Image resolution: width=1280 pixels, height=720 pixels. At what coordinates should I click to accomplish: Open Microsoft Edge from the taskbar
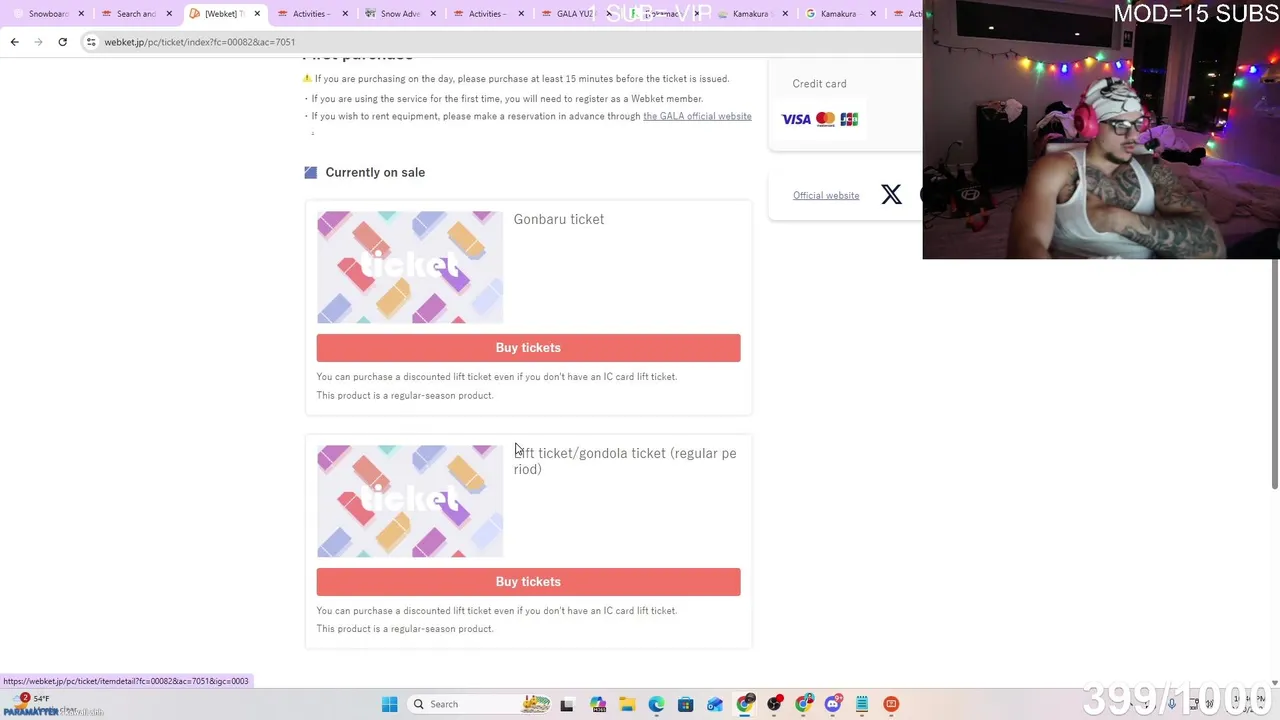(x=656, y=704)
